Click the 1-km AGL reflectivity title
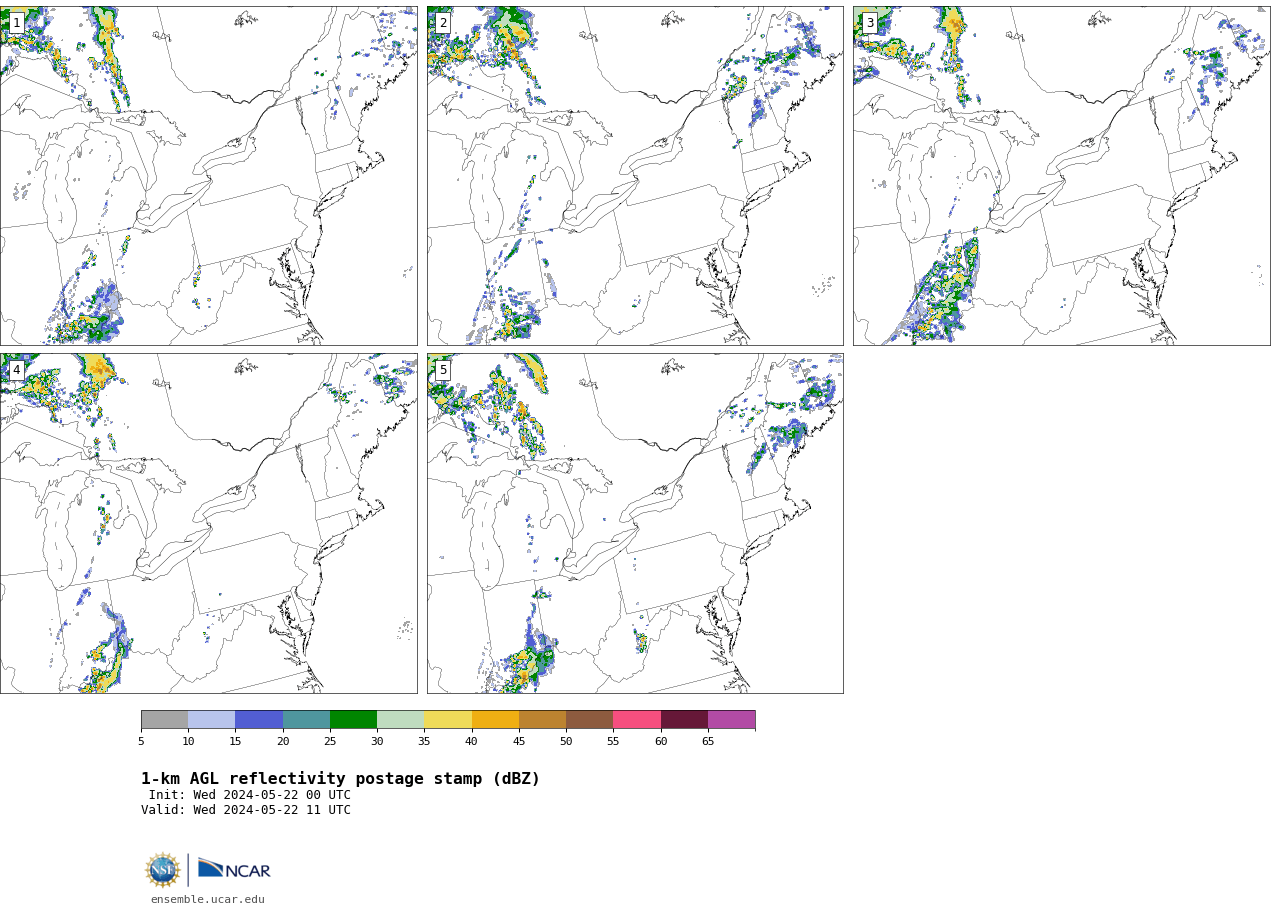Viewport: 1280px width, 910px height. pos(340,779)
